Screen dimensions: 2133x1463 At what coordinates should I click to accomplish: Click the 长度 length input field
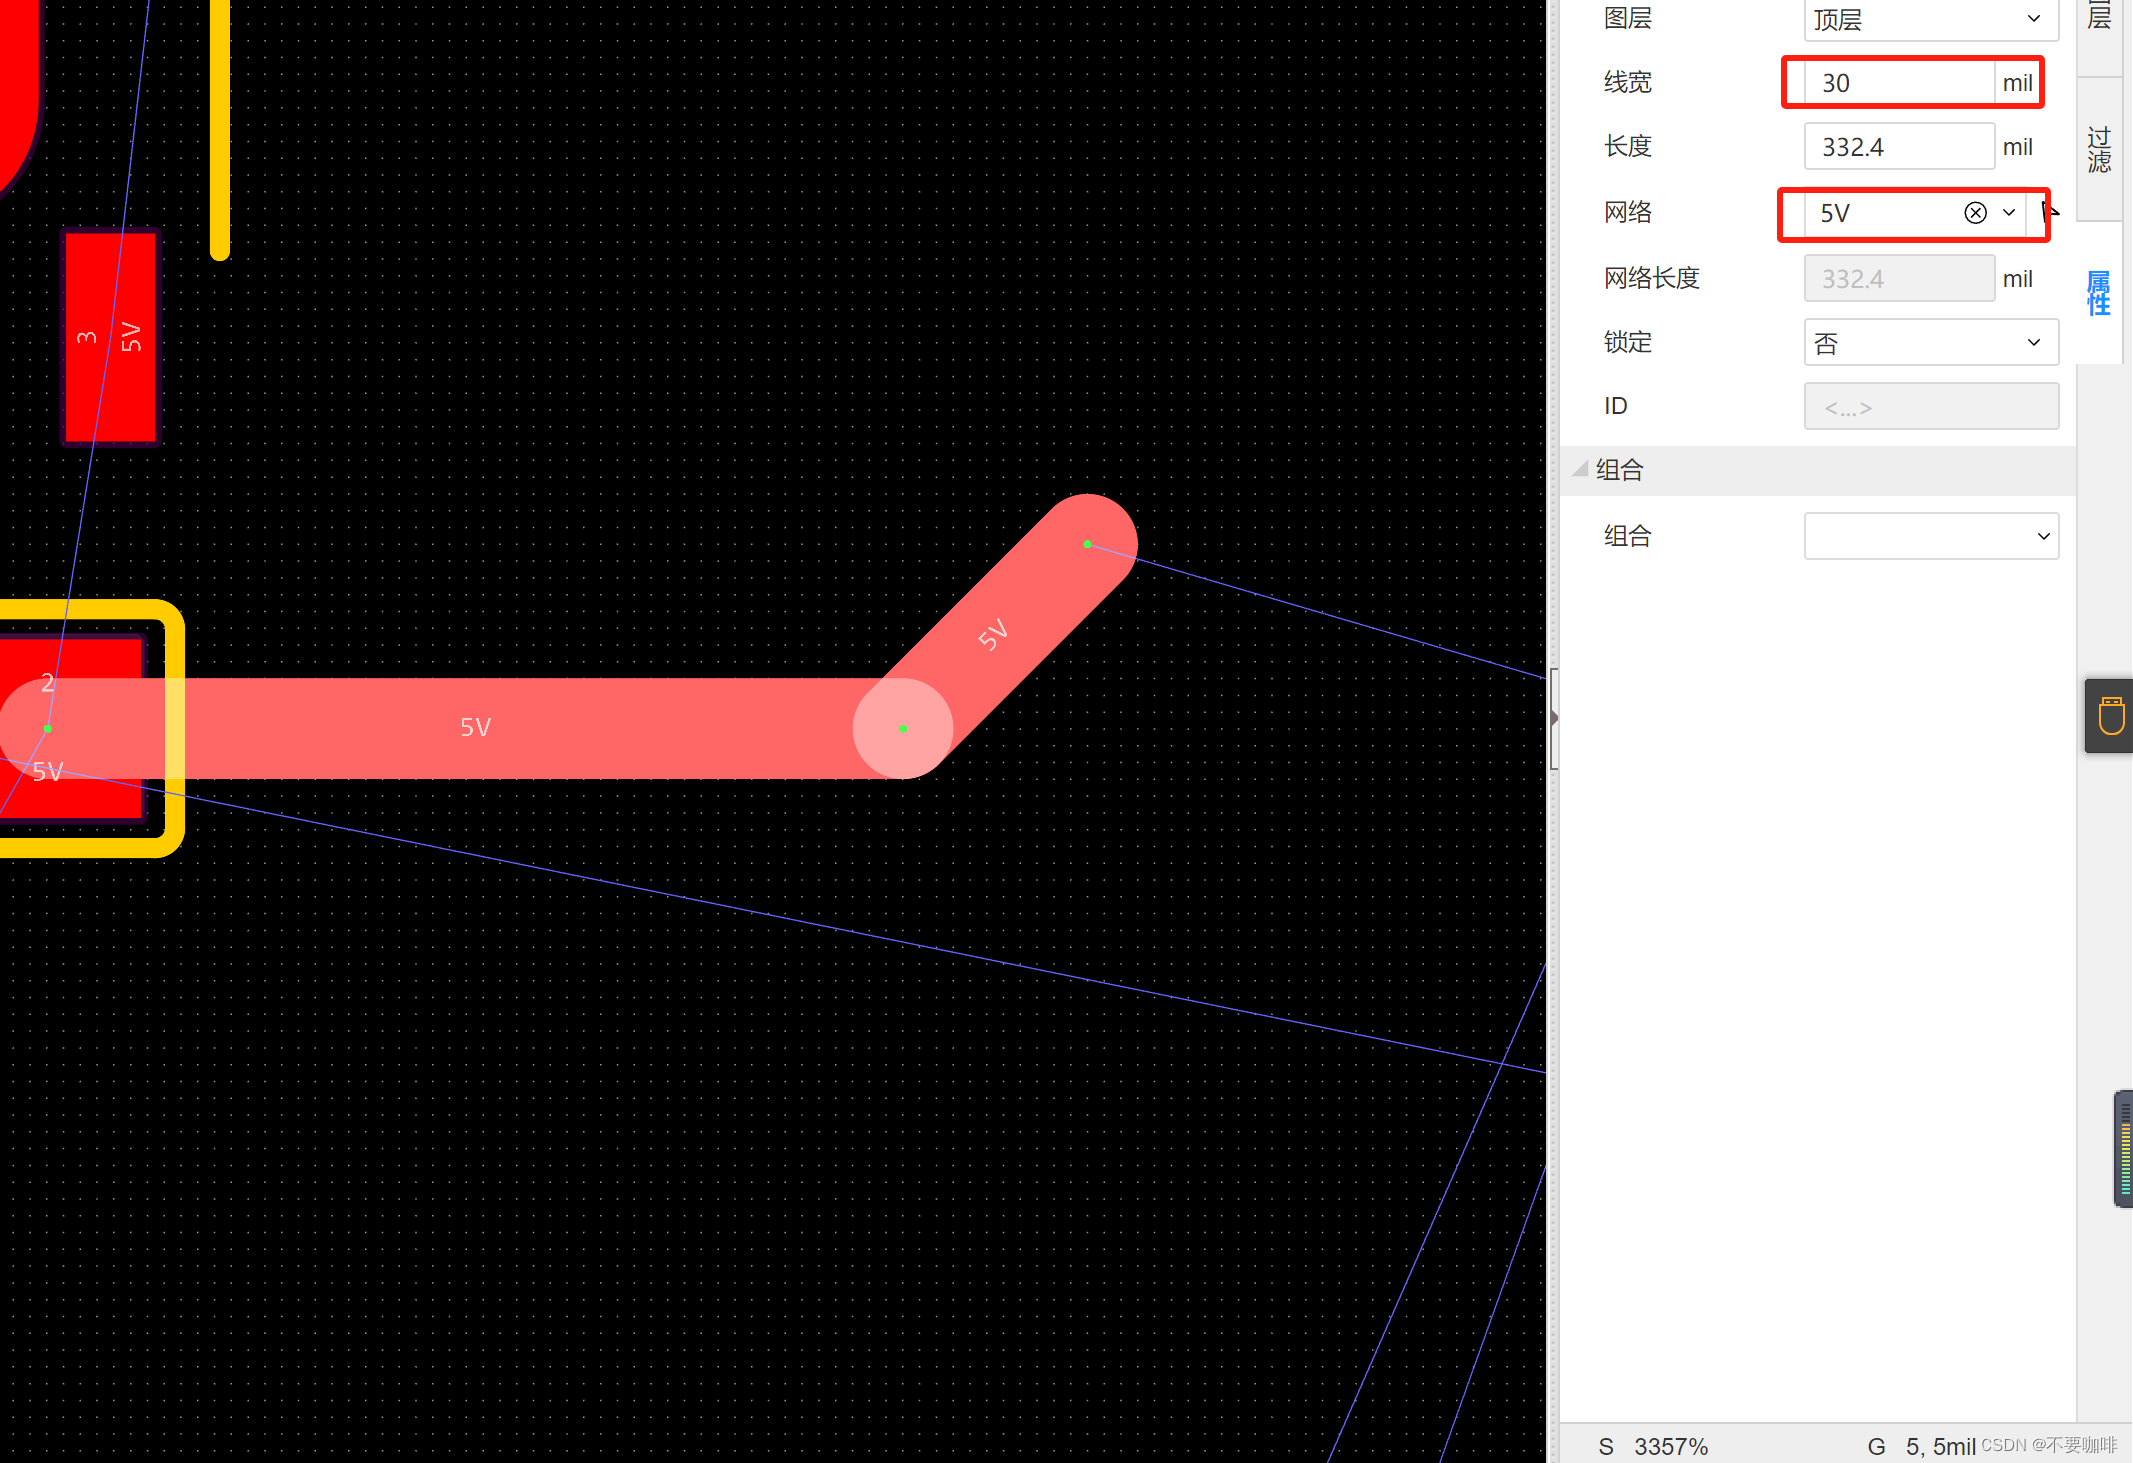[1898, 147]
